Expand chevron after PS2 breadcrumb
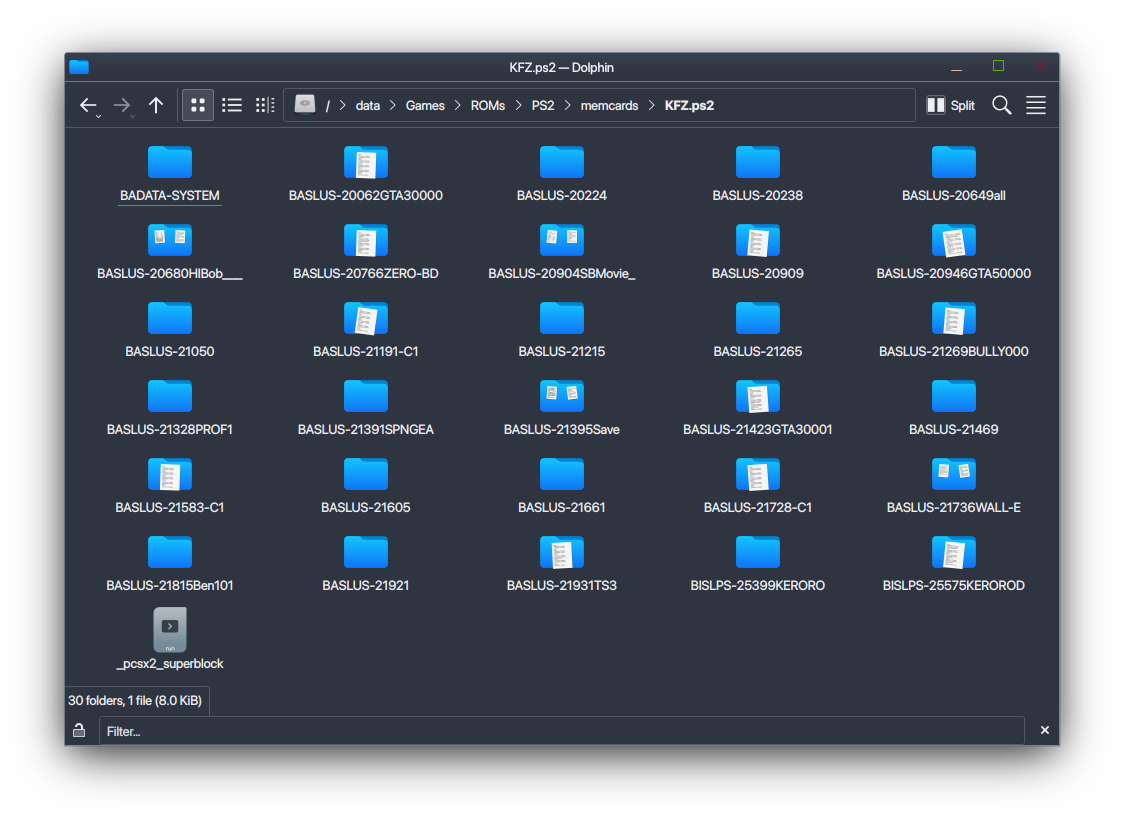 tap(567, 105)
